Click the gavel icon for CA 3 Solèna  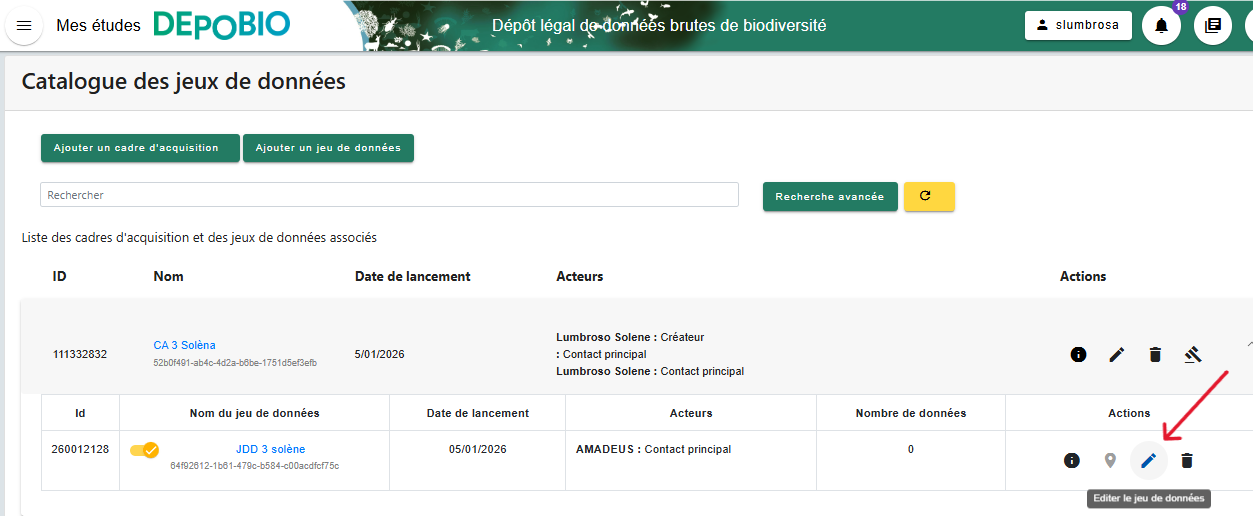point(1192,354)
